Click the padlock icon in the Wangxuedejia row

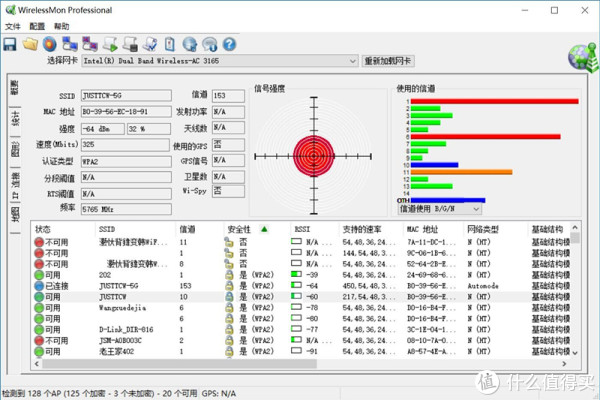click(x=229, y=307)
